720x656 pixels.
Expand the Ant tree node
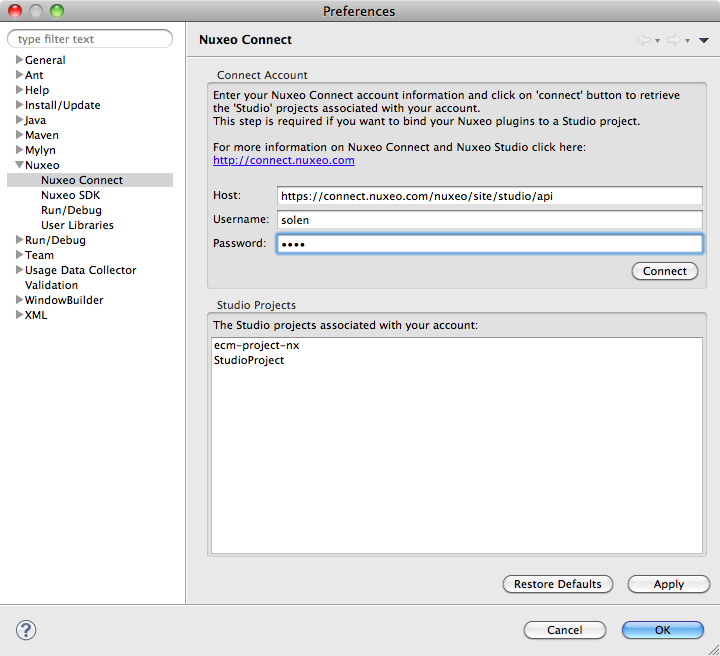click(x=19, y=74)
